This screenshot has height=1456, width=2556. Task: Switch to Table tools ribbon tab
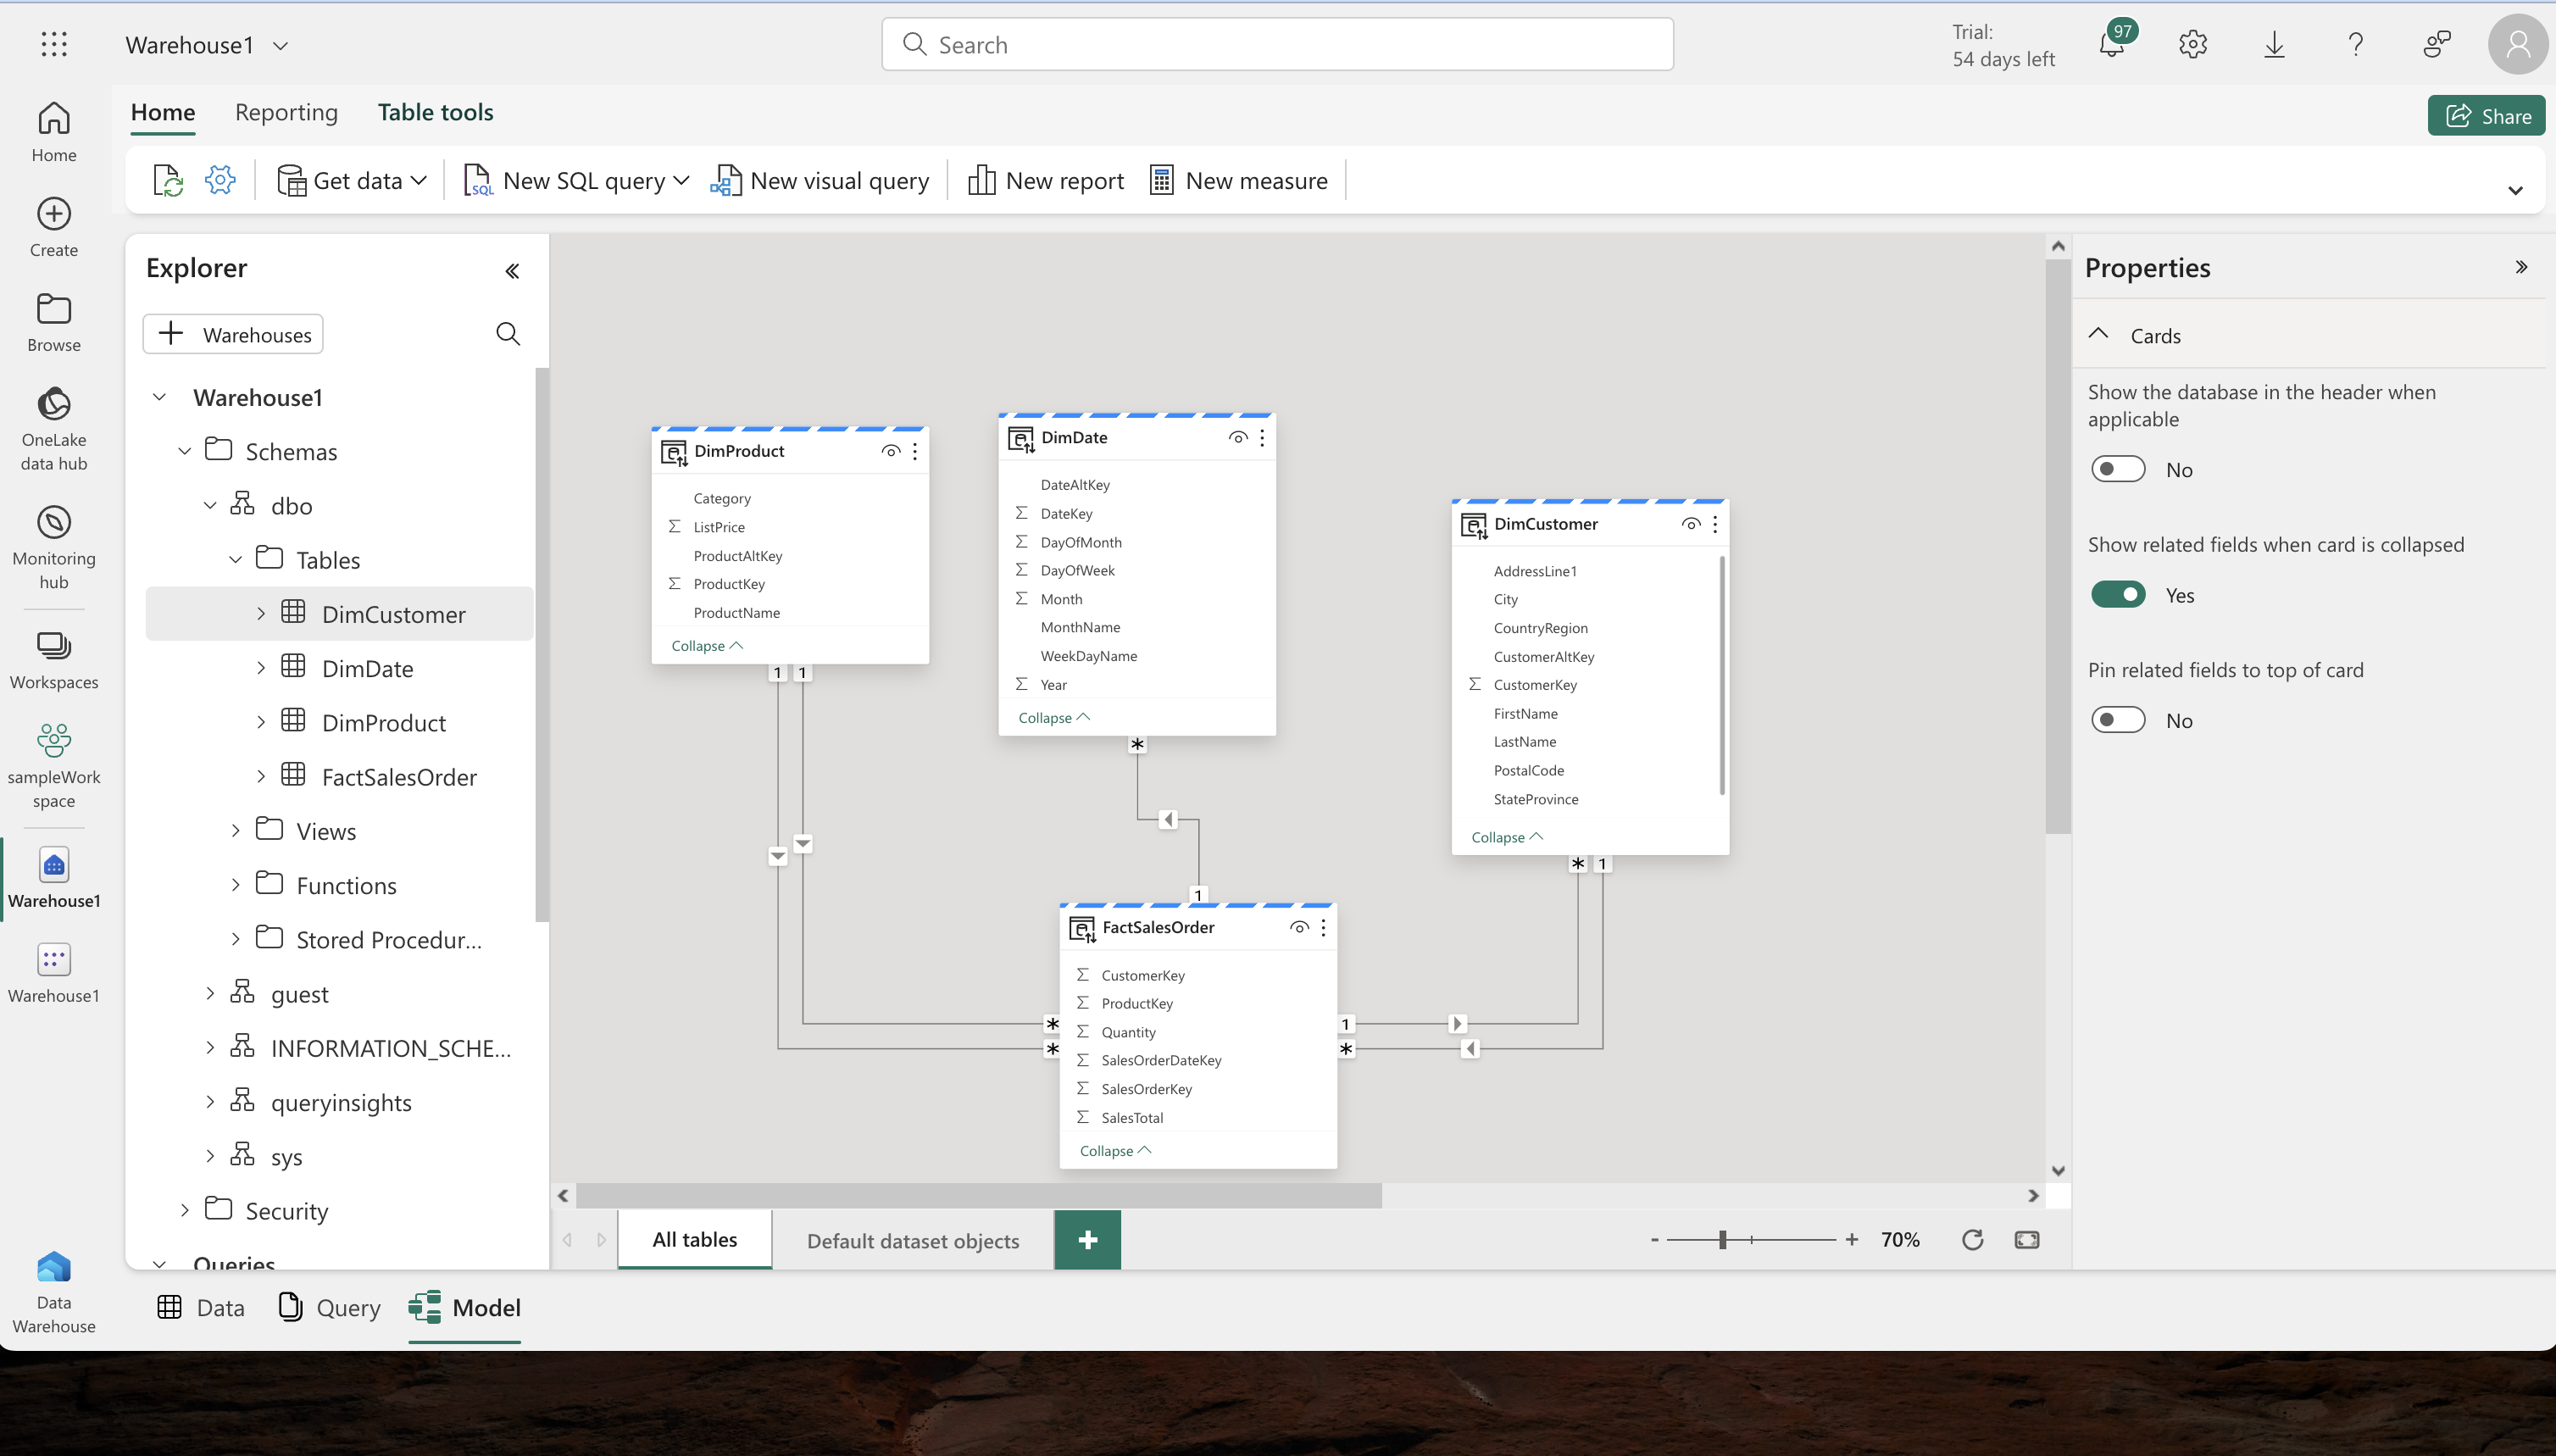tap(435, 112)
